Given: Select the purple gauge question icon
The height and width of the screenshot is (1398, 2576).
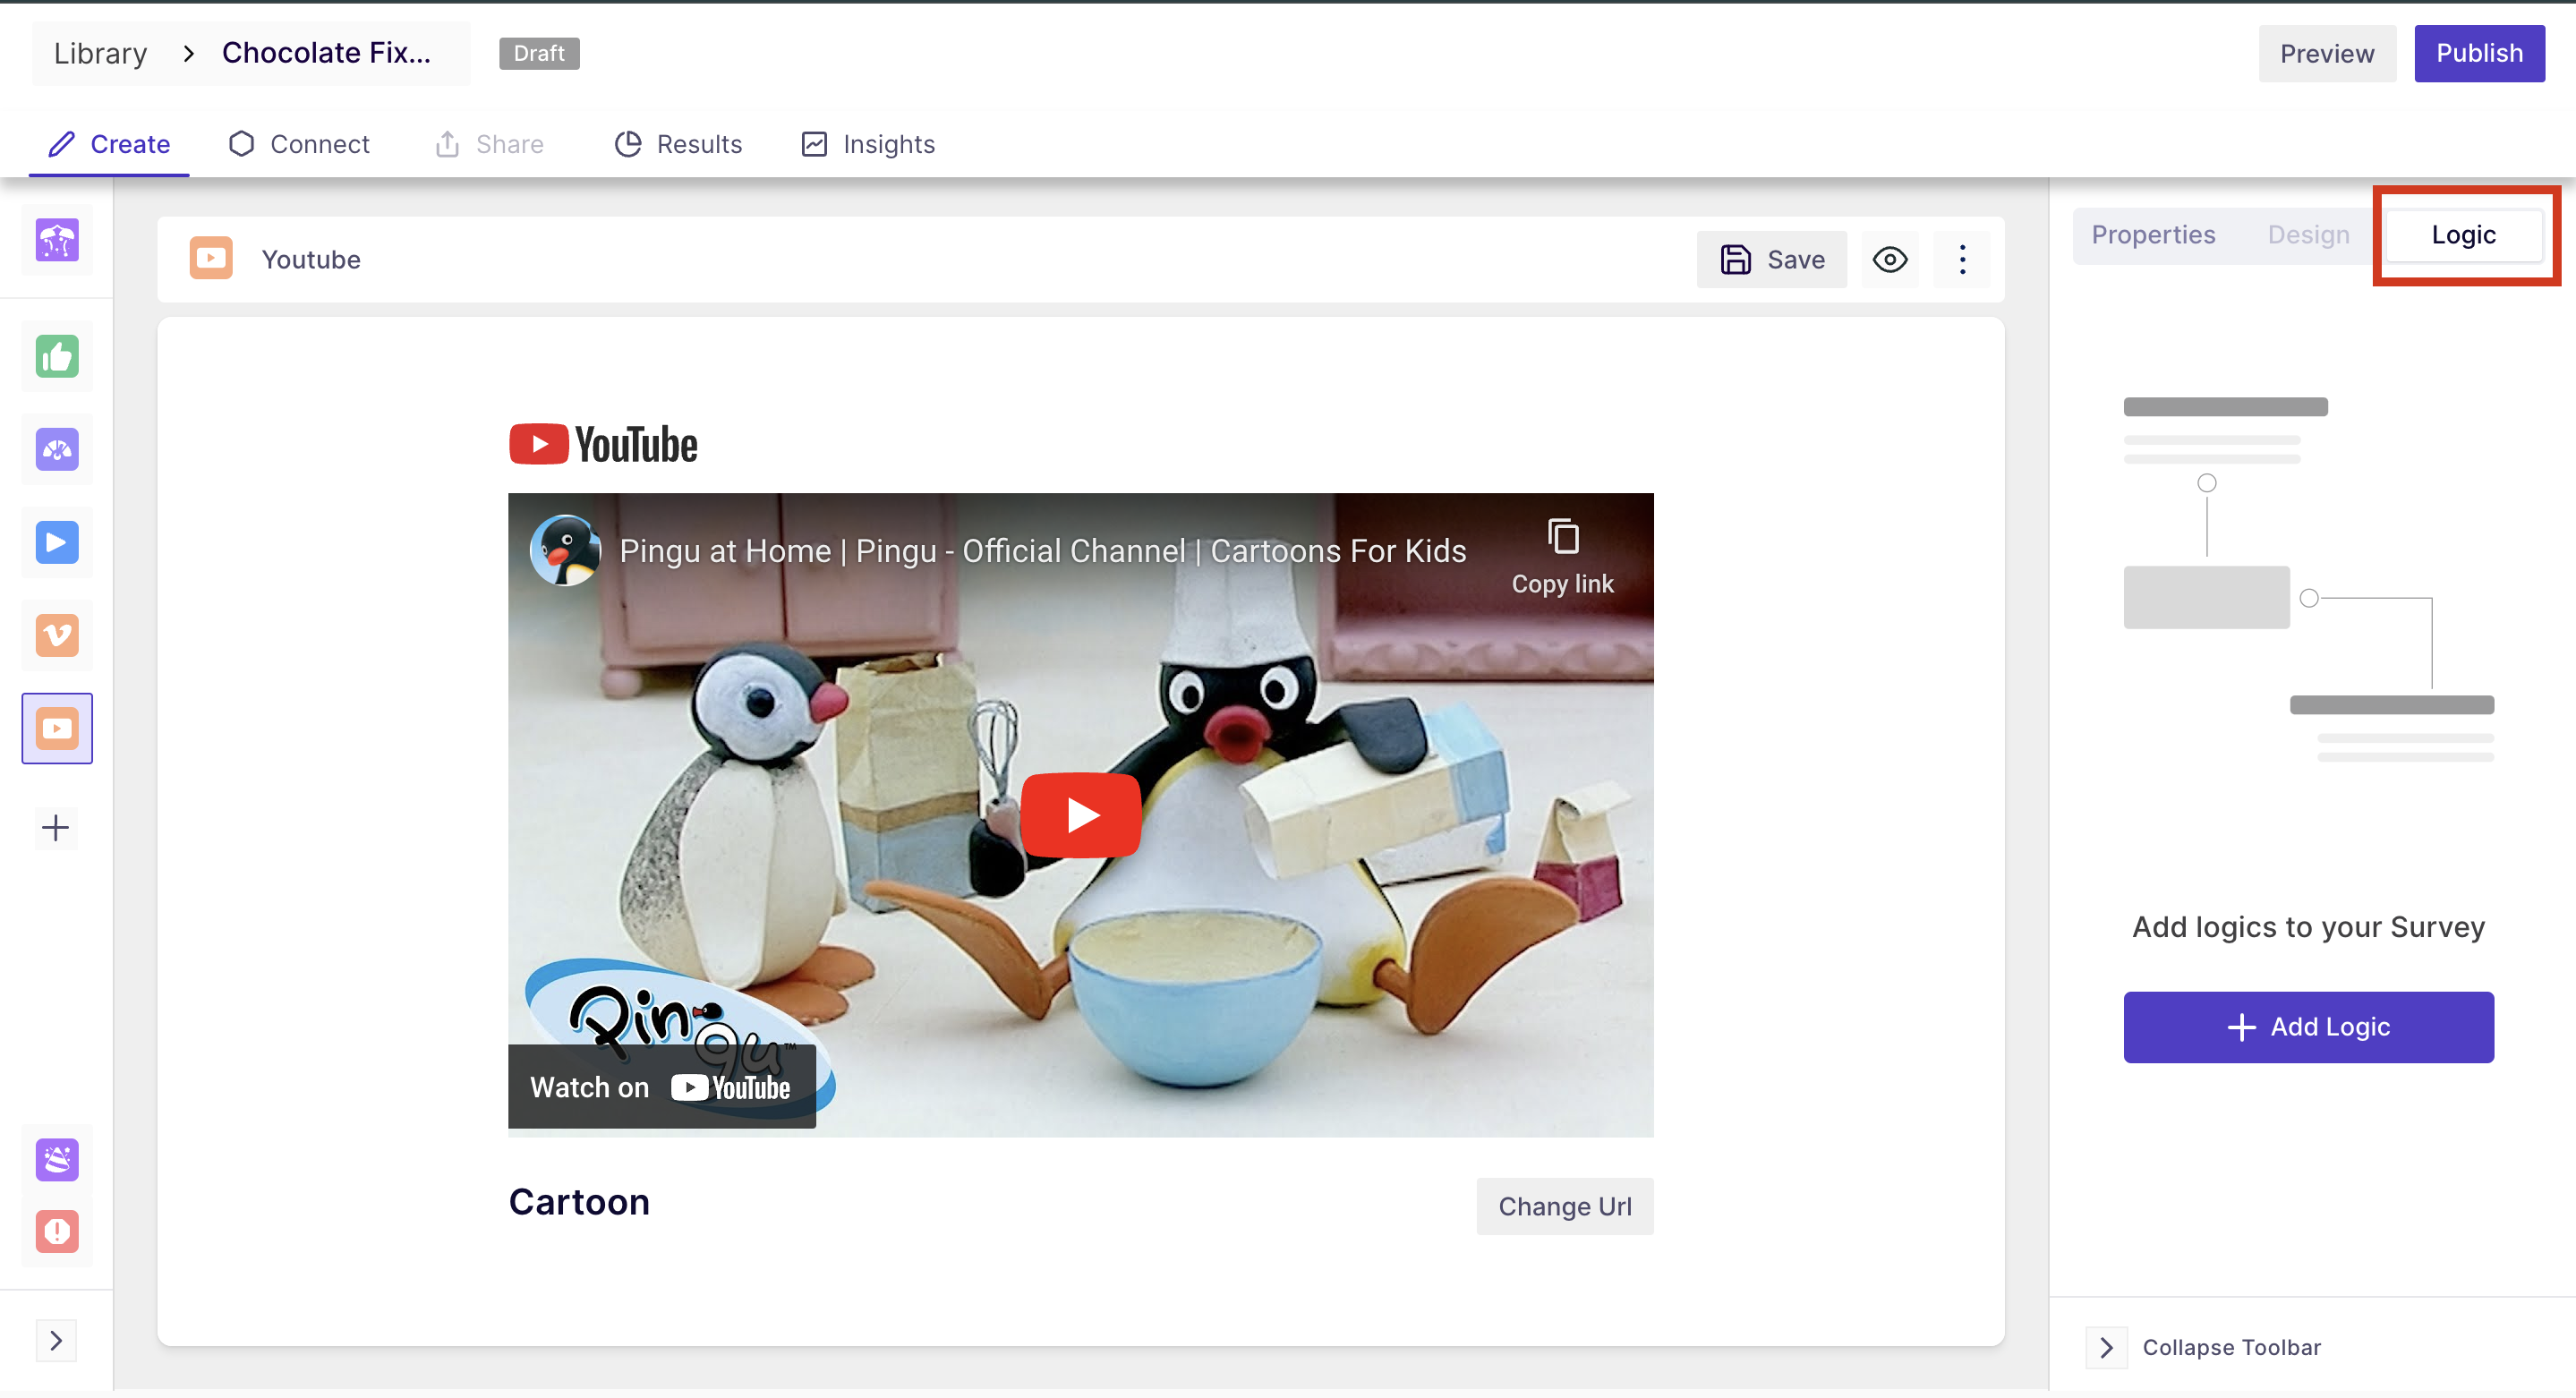Looking at the screenshot, I should coord(57,449).
